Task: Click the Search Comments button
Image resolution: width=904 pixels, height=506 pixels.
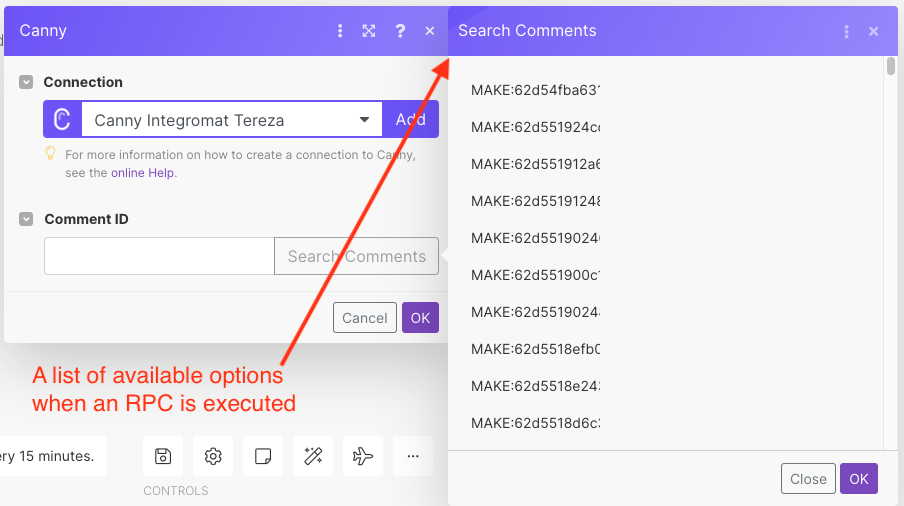Action: [356, 256]
